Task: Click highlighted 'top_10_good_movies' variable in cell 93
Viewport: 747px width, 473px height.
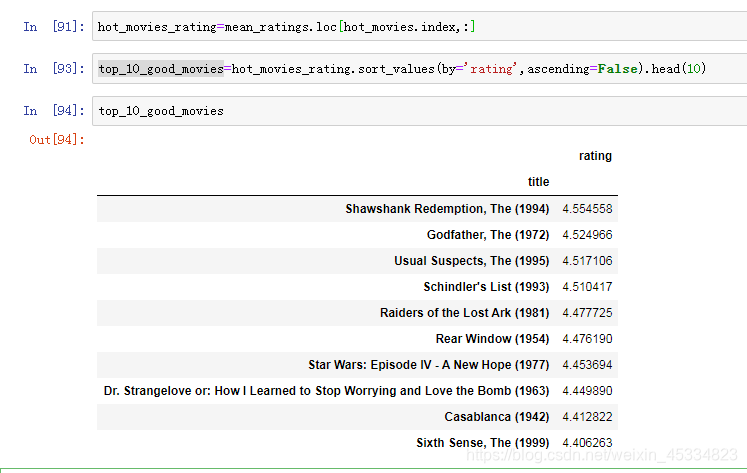Action: pos(161,69)
